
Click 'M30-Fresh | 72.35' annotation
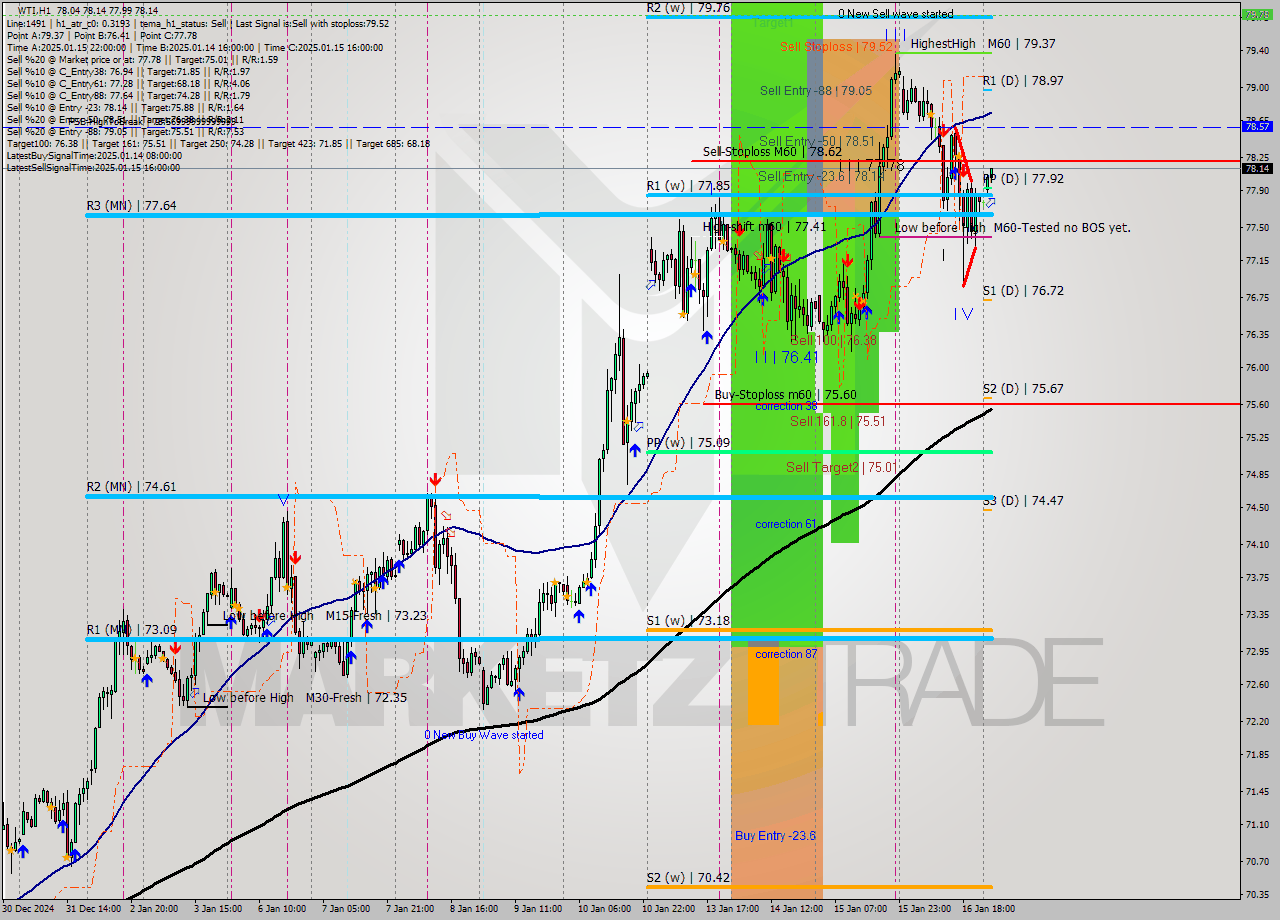(x=356, y=698)
